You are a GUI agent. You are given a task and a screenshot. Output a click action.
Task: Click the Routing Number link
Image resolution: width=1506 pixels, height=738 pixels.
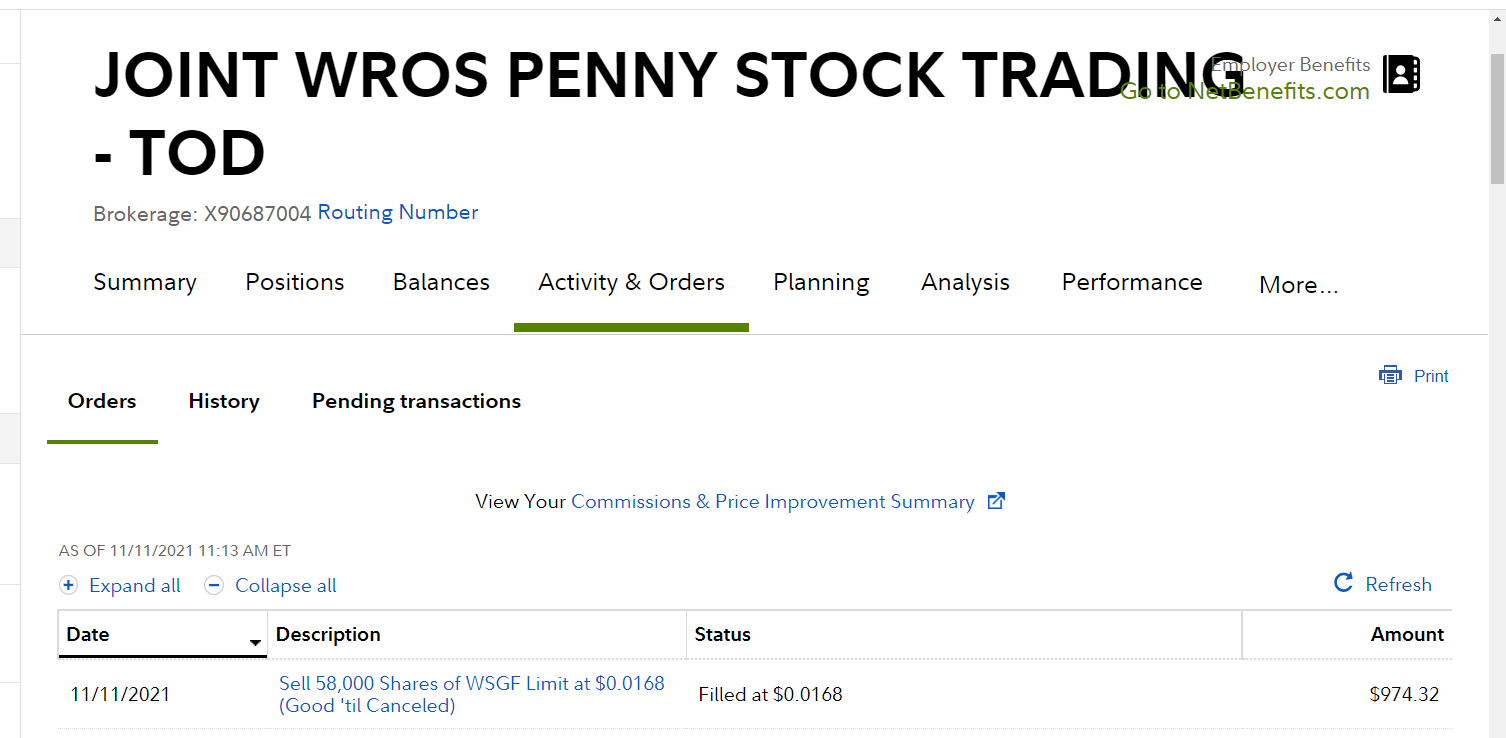(x=397, y=212)
